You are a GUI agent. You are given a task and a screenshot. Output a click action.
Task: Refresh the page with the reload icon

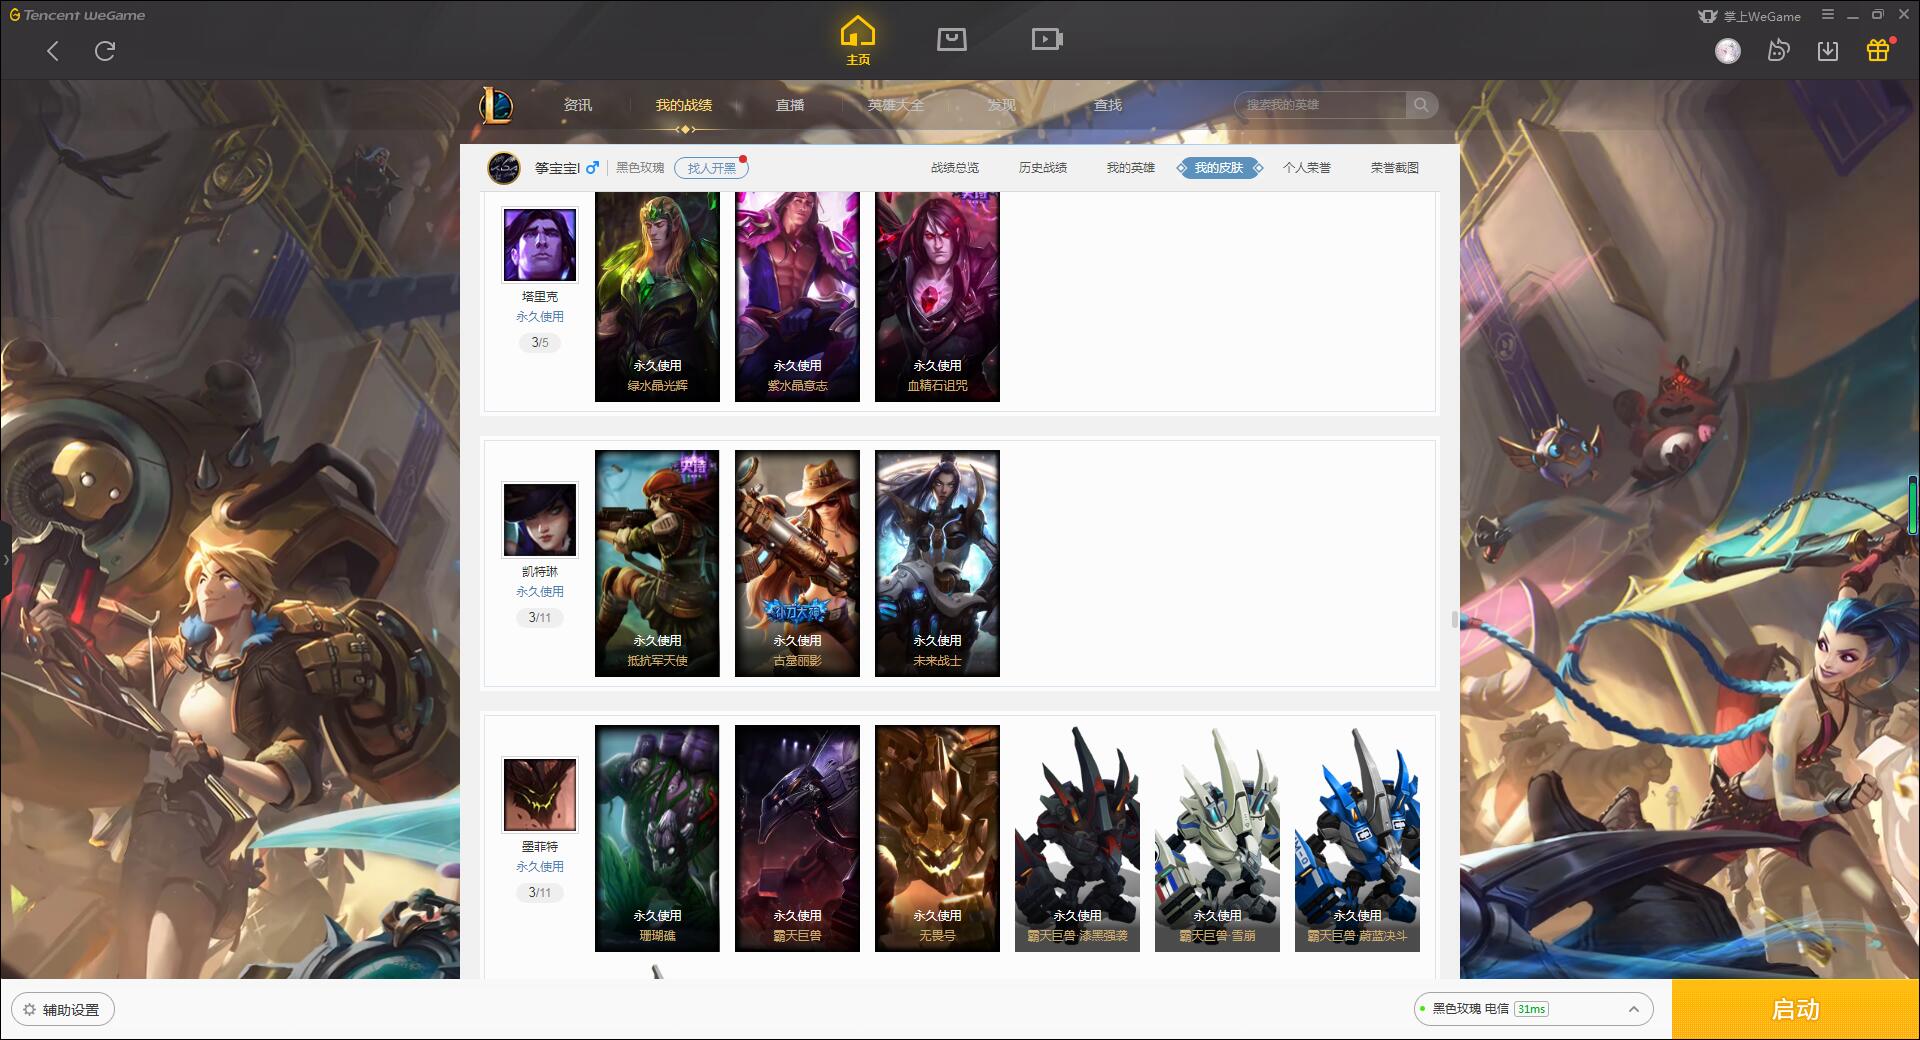105,51
